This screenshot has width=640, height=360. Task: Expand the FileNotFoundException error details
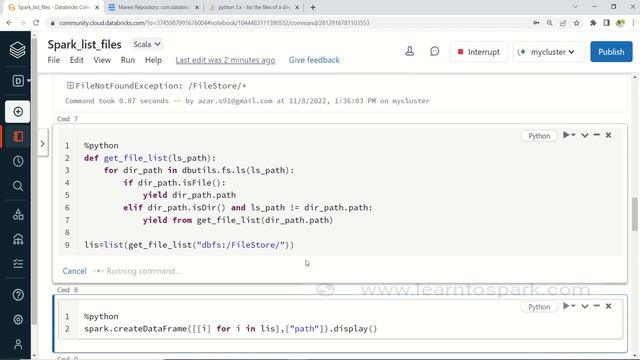click(70, 85)
